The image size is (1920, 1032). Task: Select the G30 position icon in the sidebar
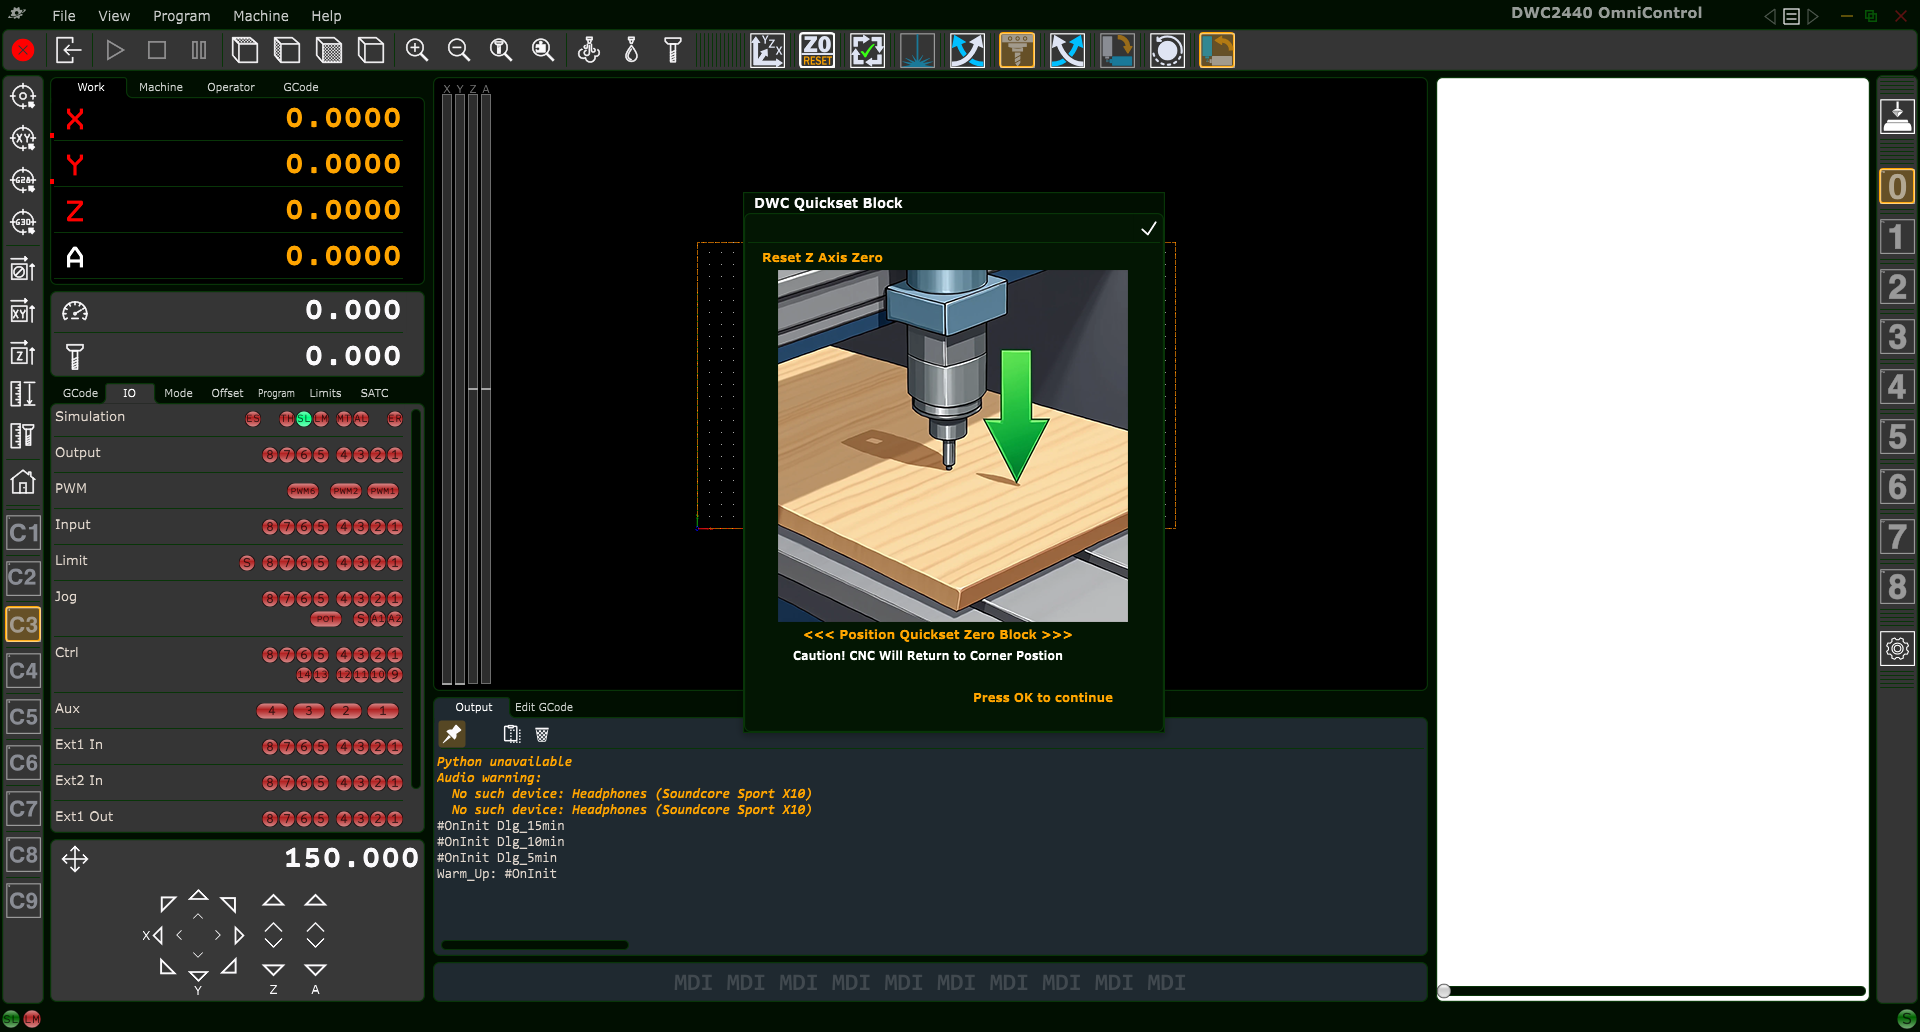coord(23,223)
